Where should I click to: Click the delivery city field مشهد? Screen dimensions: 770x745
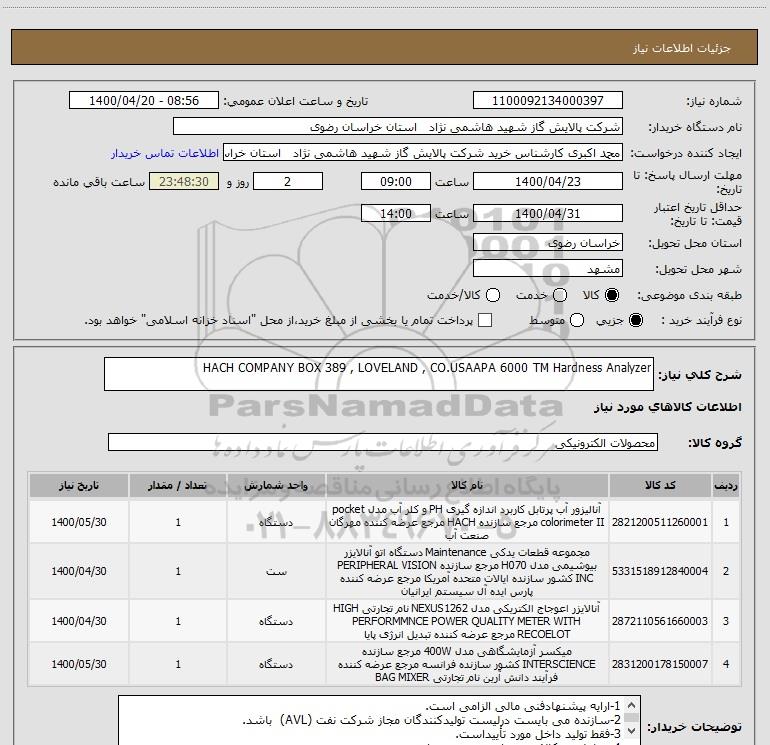tap(548, 269)
